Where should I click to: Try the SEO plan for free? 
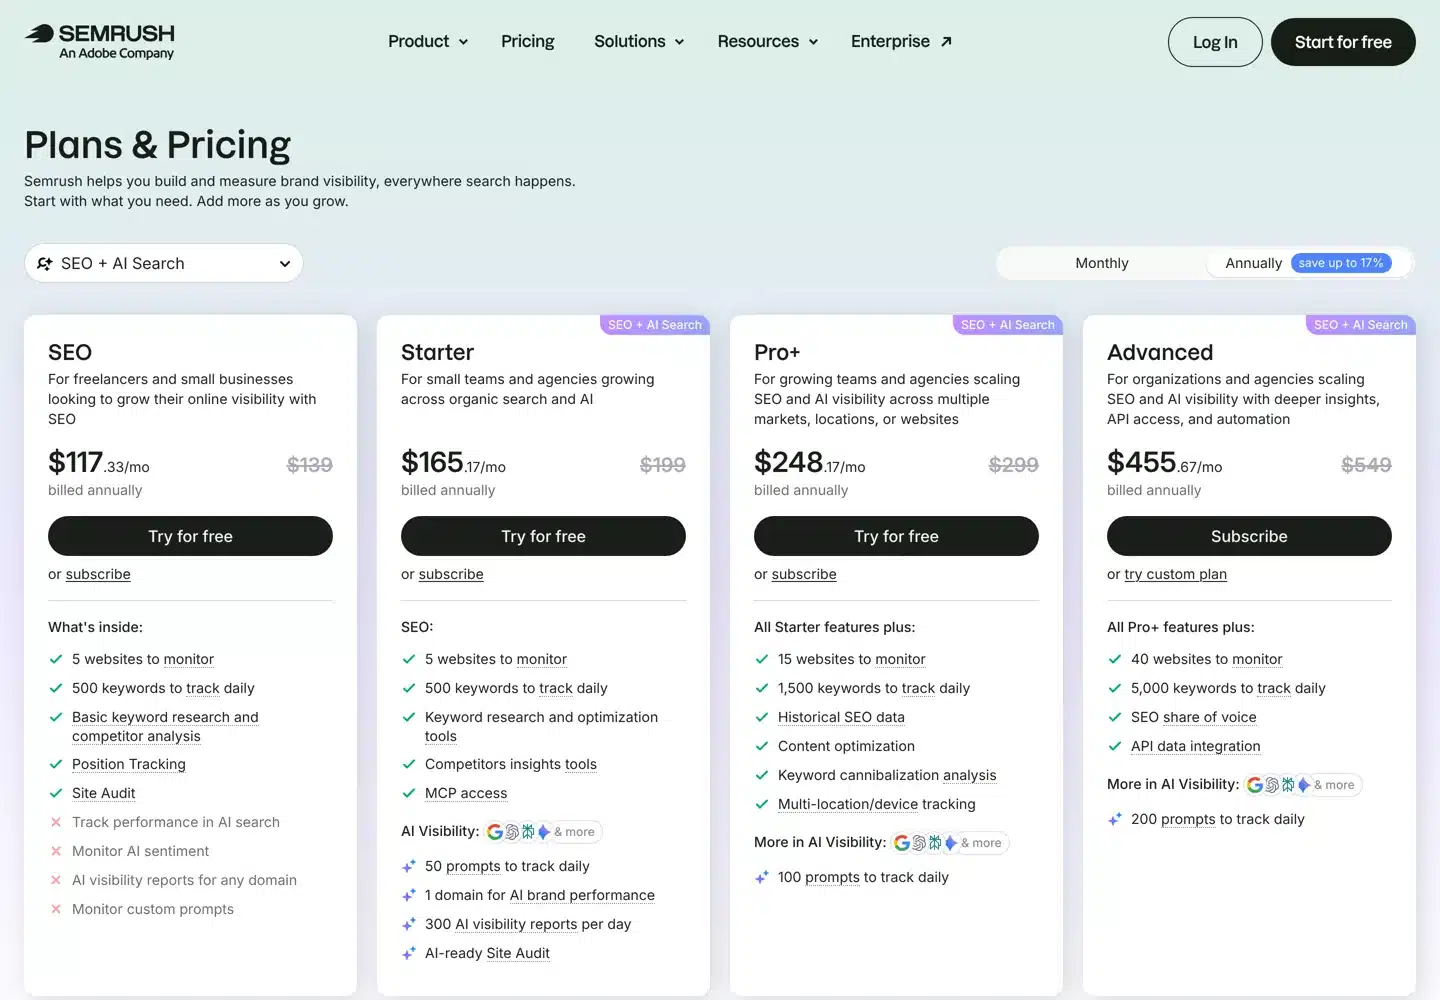(x=190, y=536)
